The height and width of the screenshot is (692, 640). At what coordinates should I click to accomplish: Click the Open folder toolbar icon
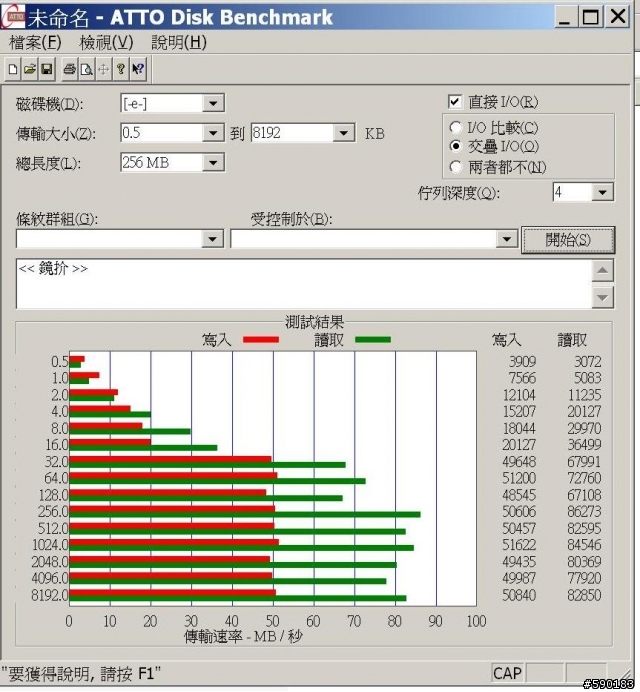tap(30, 69)
